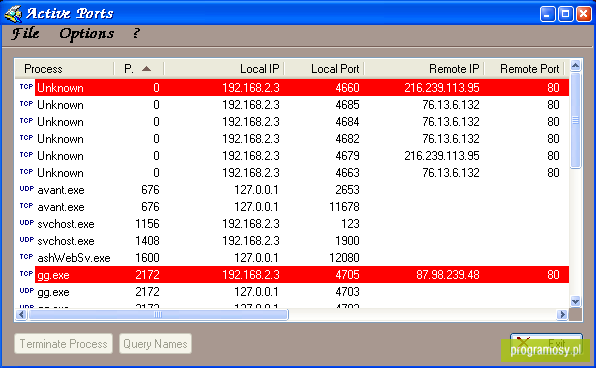Click TCP icon of Unknown row port 4660
This screenshot has height=368, width=596.
[26, 87]
